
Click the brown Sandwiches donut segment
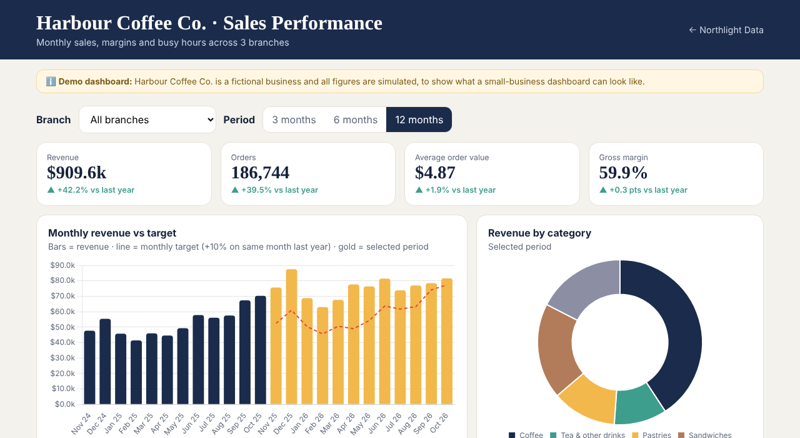point(557,350)
